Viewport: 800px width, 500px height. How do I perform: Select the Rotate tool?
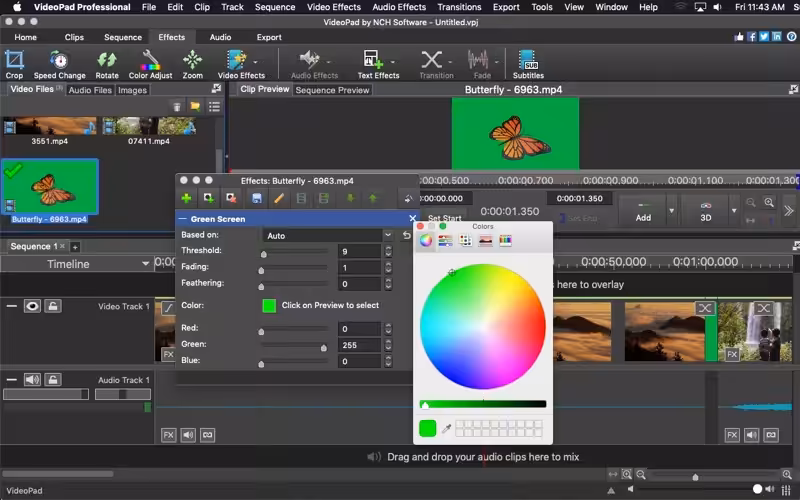point(107,64)
